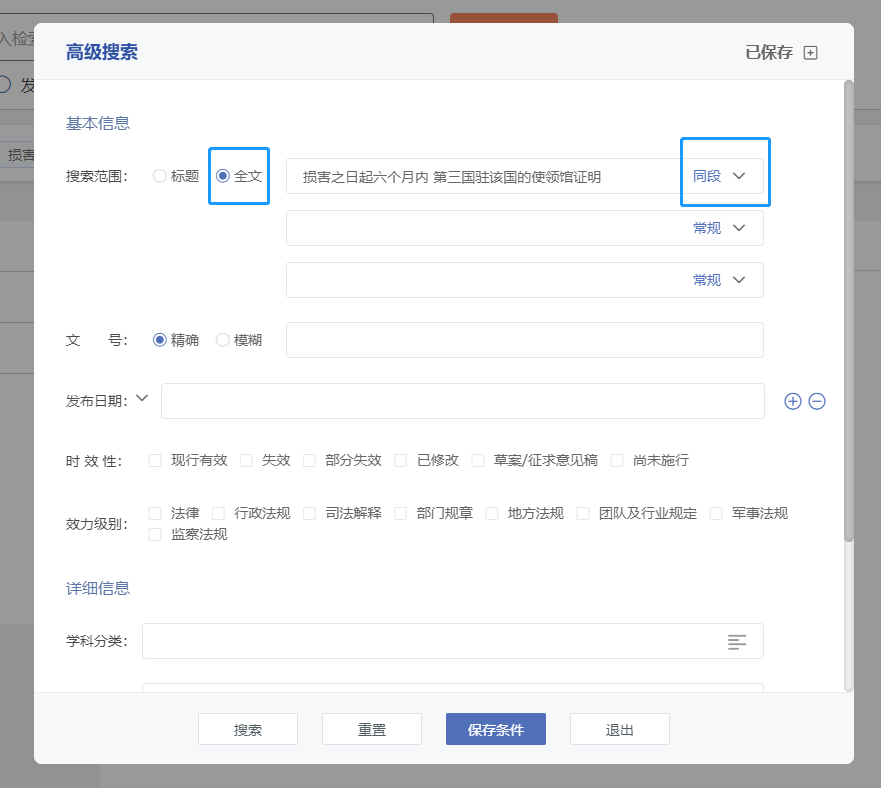Select the 全文 search scope radio
Screen dimensions: 881x788
223,176
